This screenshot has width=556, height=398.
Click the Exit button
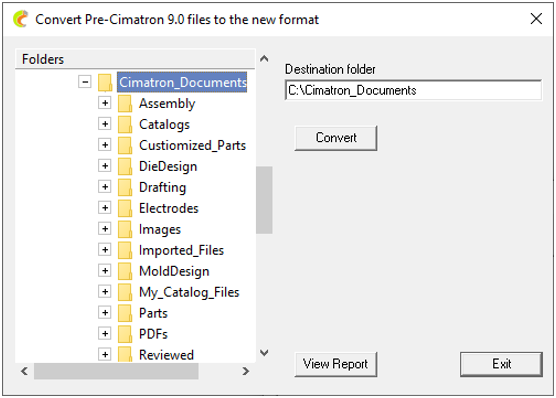coord(501,364)
